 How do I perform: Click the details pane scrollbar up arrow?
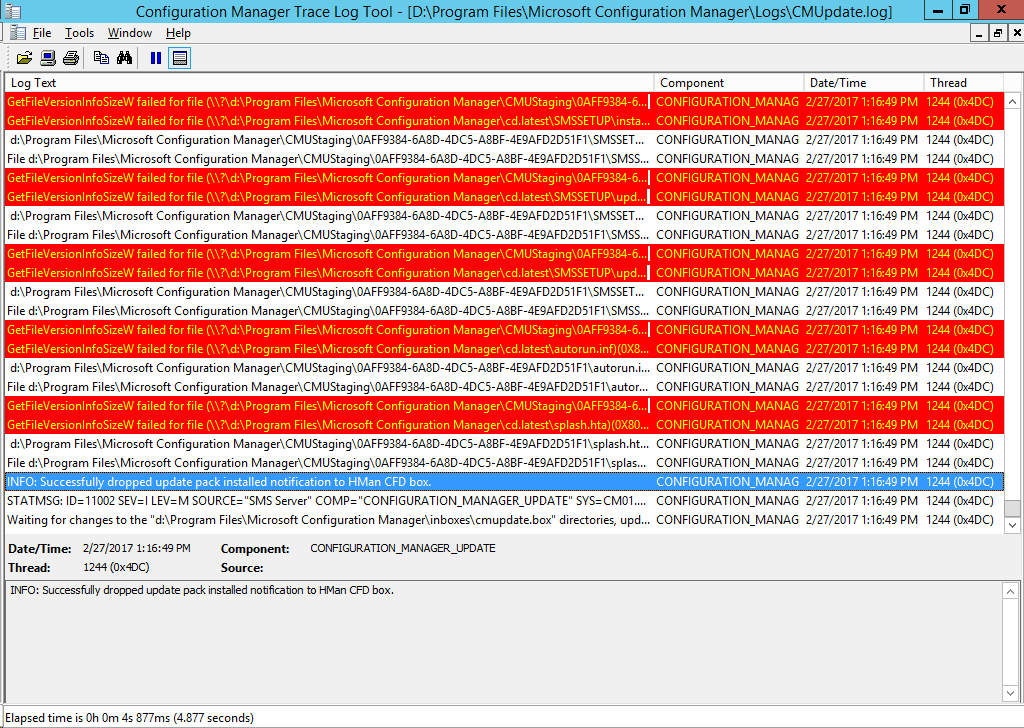pyautogui.click(x=1010, y=592)
